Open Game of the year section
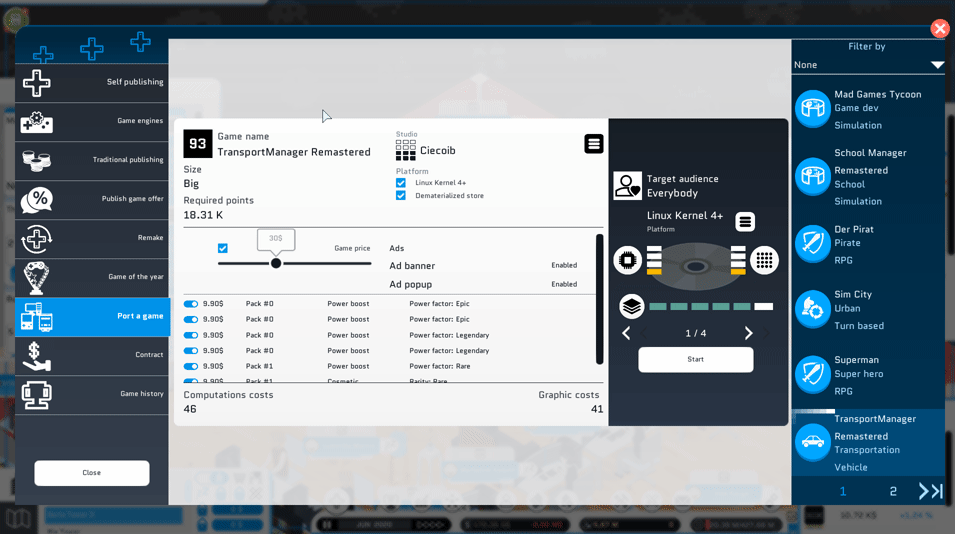Screen dimensions: 955x534 [x=92, y=277]
